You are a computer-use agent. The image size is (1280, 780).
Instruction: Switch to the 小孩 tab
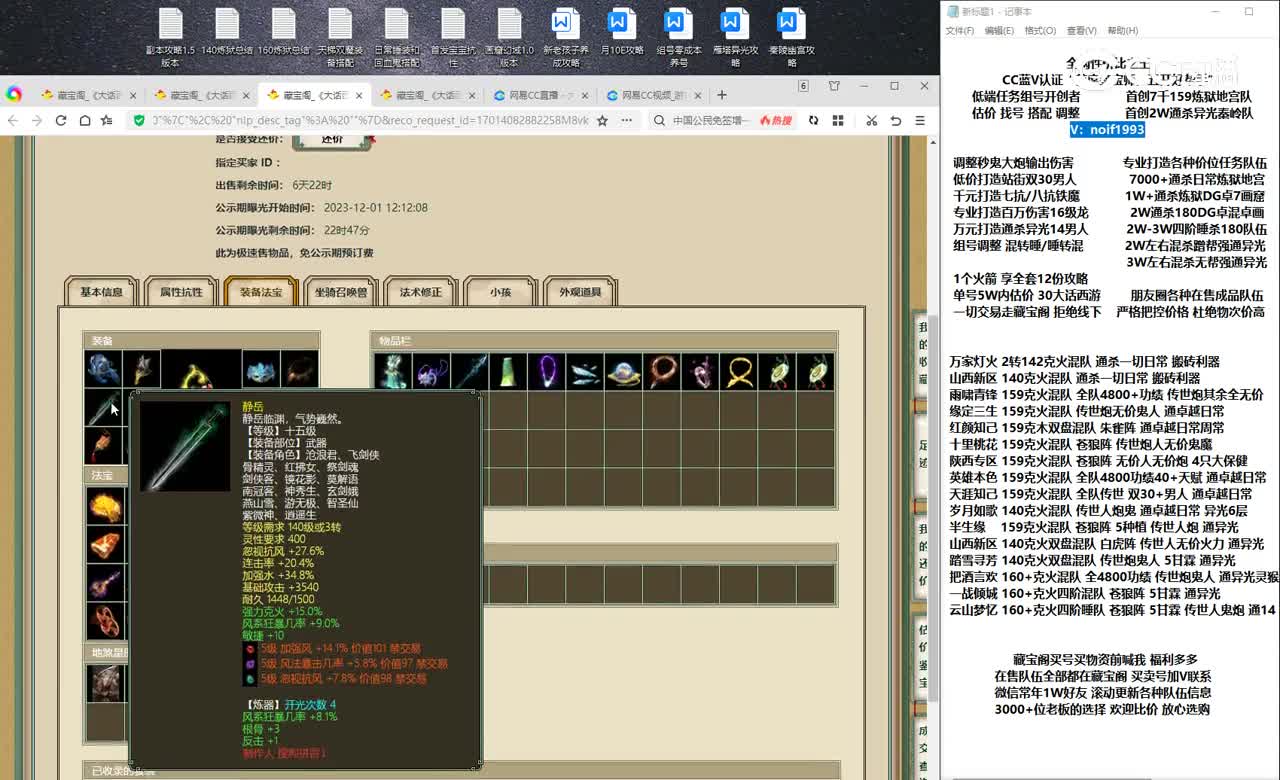[x=500, y=292]
